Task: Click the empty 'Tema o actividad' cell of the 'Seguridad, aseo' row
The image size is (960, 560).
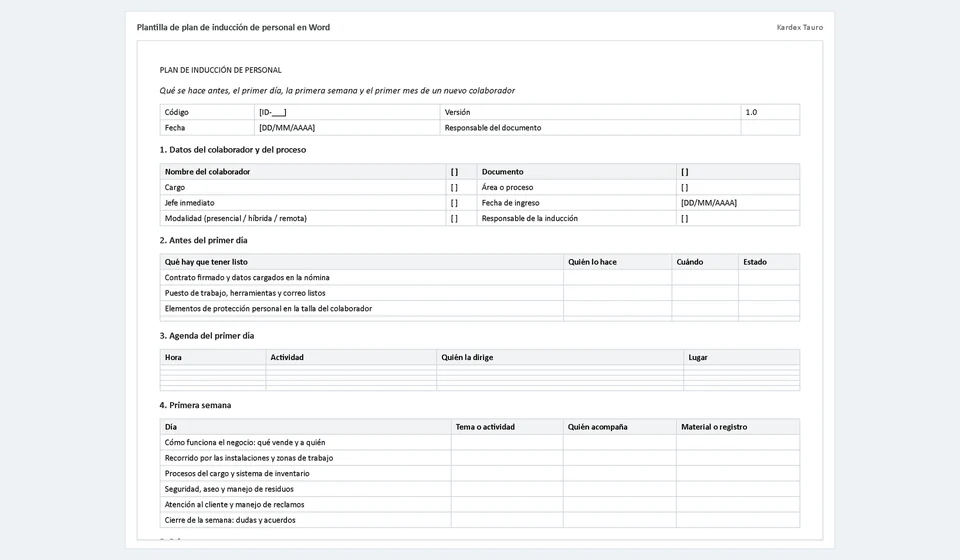Action: (x=507, y=489)
